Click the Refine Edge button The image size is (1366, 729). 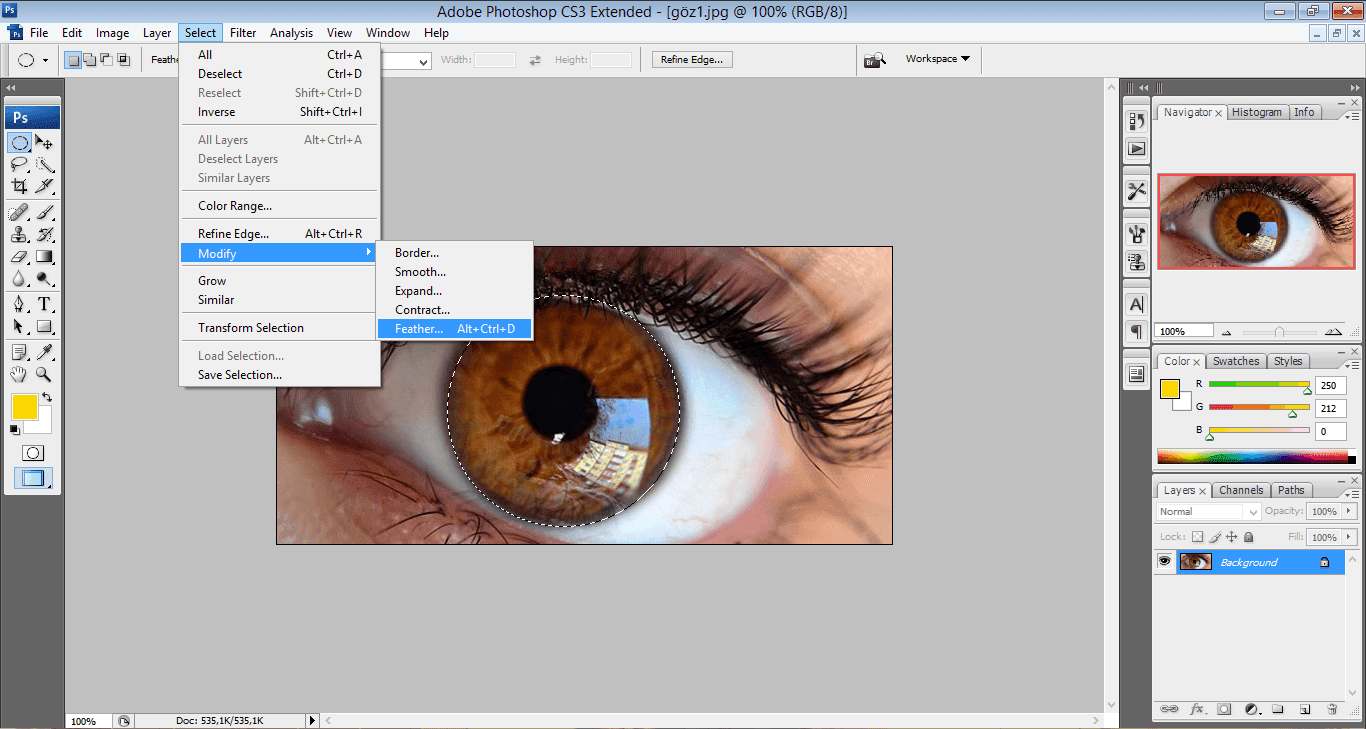[691, 60]
